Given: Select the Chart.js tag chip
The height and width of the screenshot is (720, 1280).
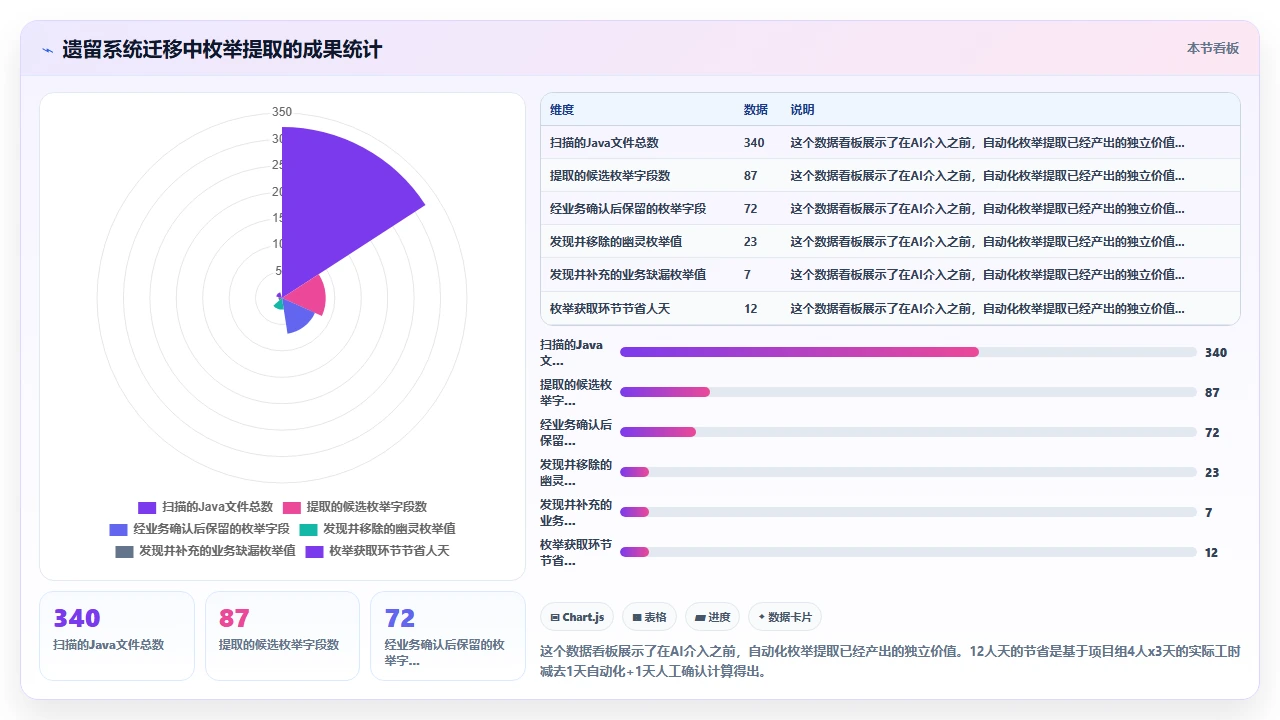Looking at the screenshot, I should point(577,617).
